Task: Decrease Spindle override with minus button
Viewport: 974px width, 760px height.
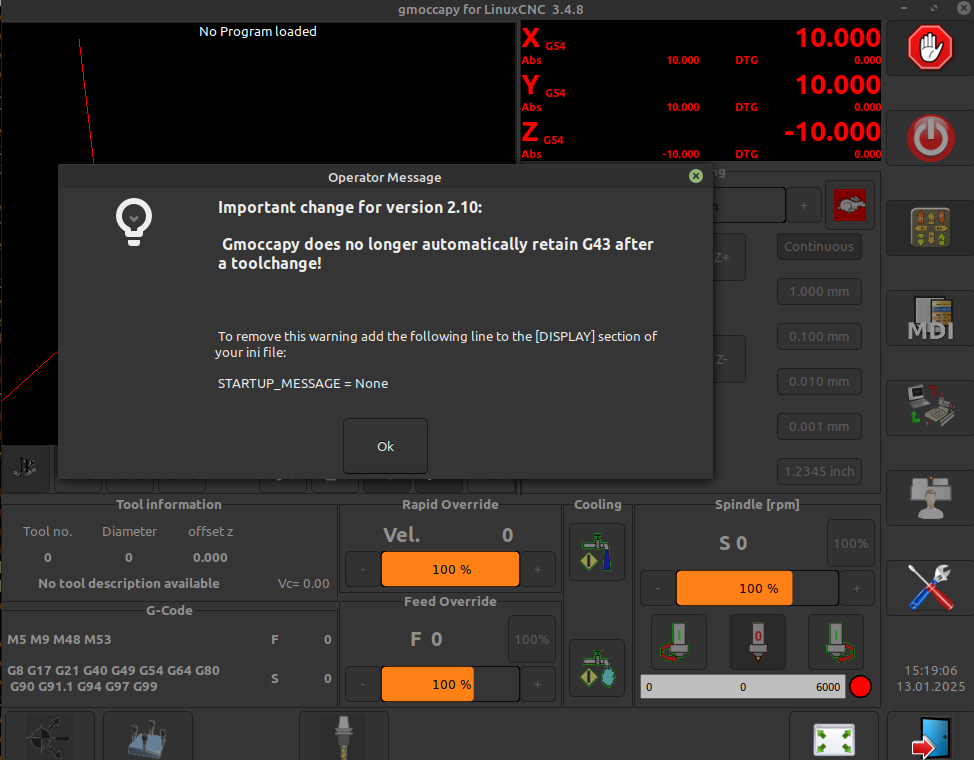Action: (658, 588)
